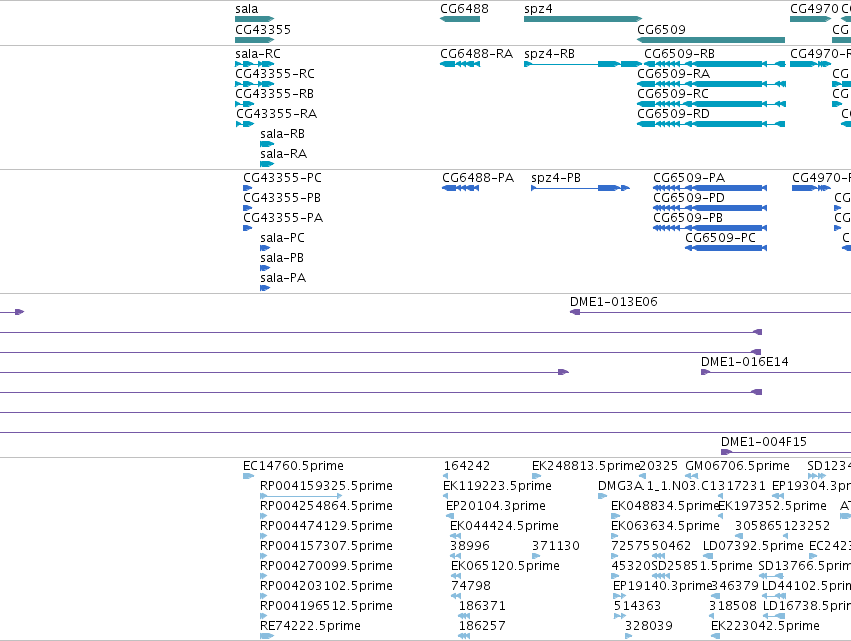This screenshot has height=641, width=851.
Task: Select the sala gene label
Action: 246,9
